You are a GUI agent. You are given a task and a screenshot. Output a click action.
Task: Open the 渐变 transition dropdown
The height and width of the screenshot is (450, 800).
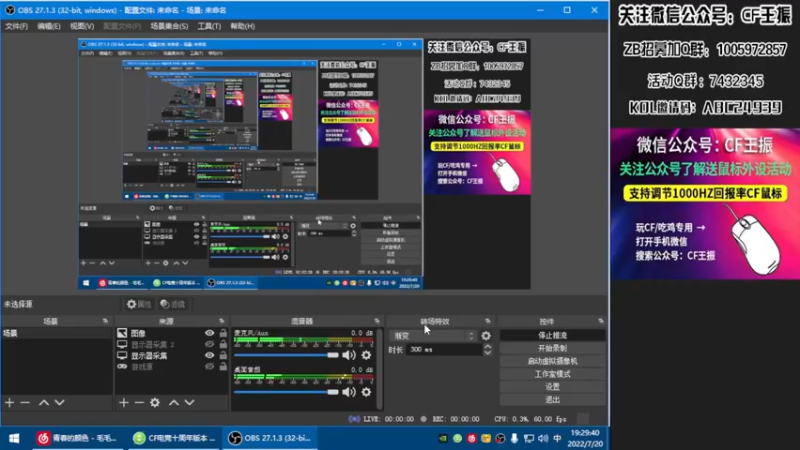[x=433, y=336]
